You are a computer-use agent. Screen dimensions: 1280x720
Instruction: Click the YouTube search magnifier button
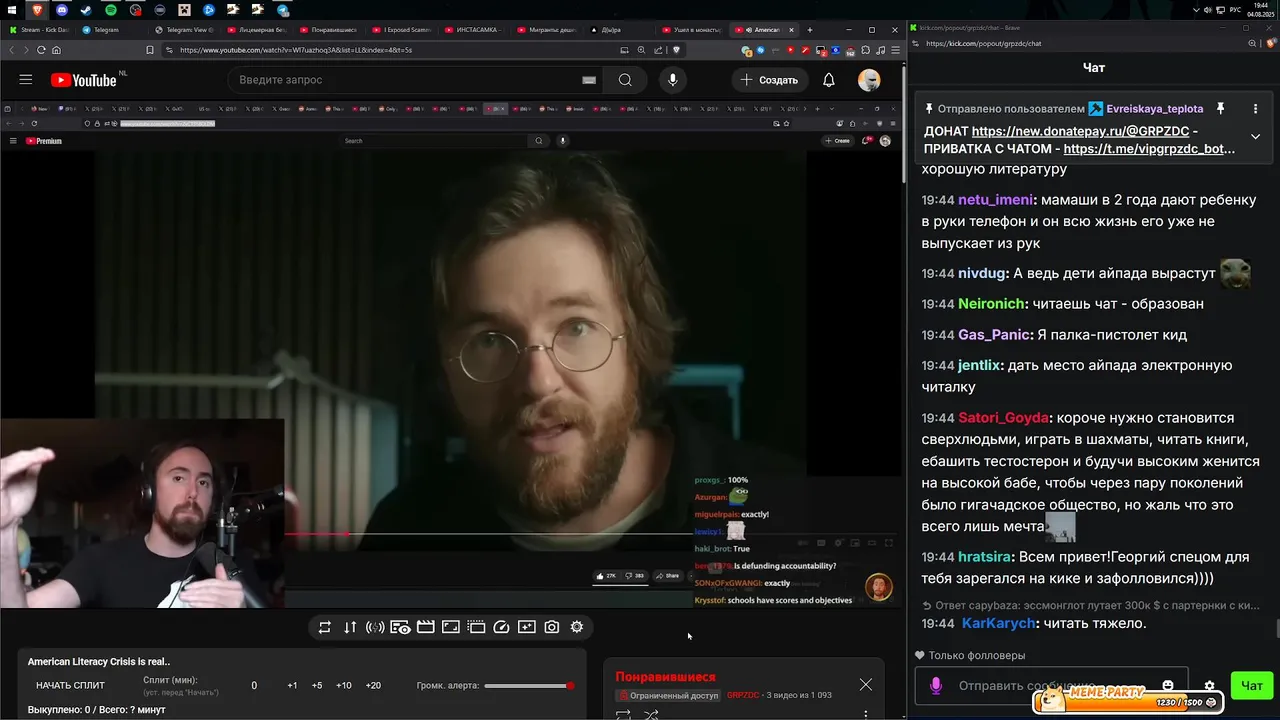point(625,80)
